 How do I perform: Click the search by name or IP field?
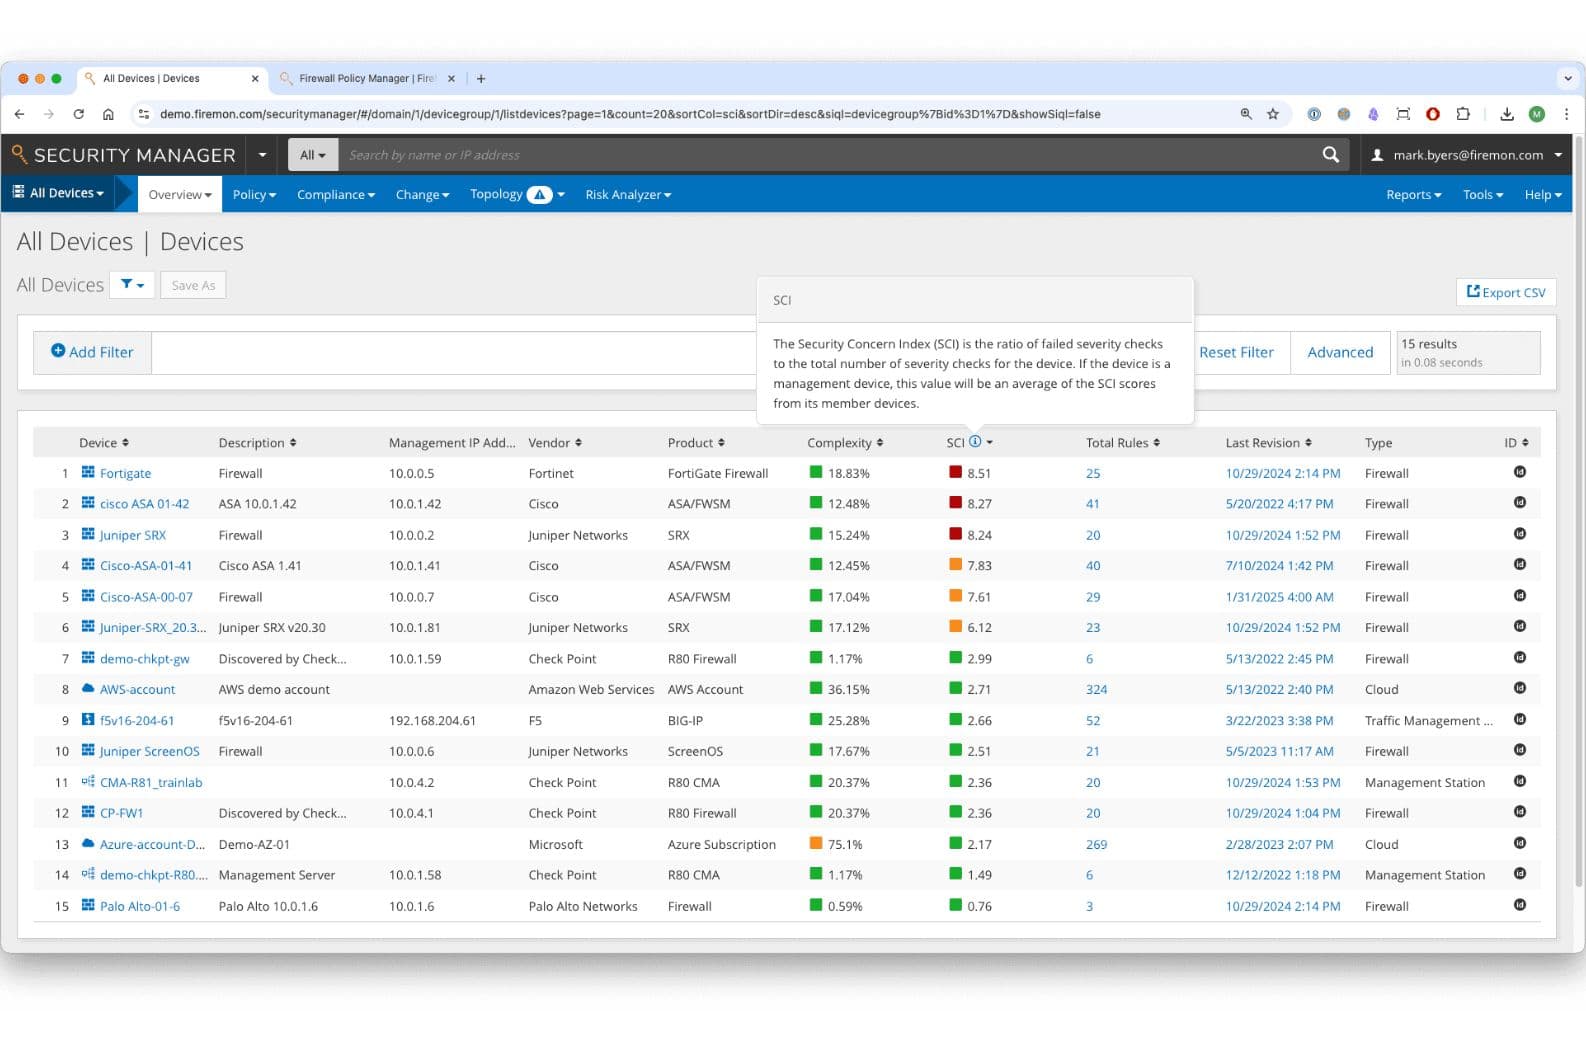(x=825, y=155)
